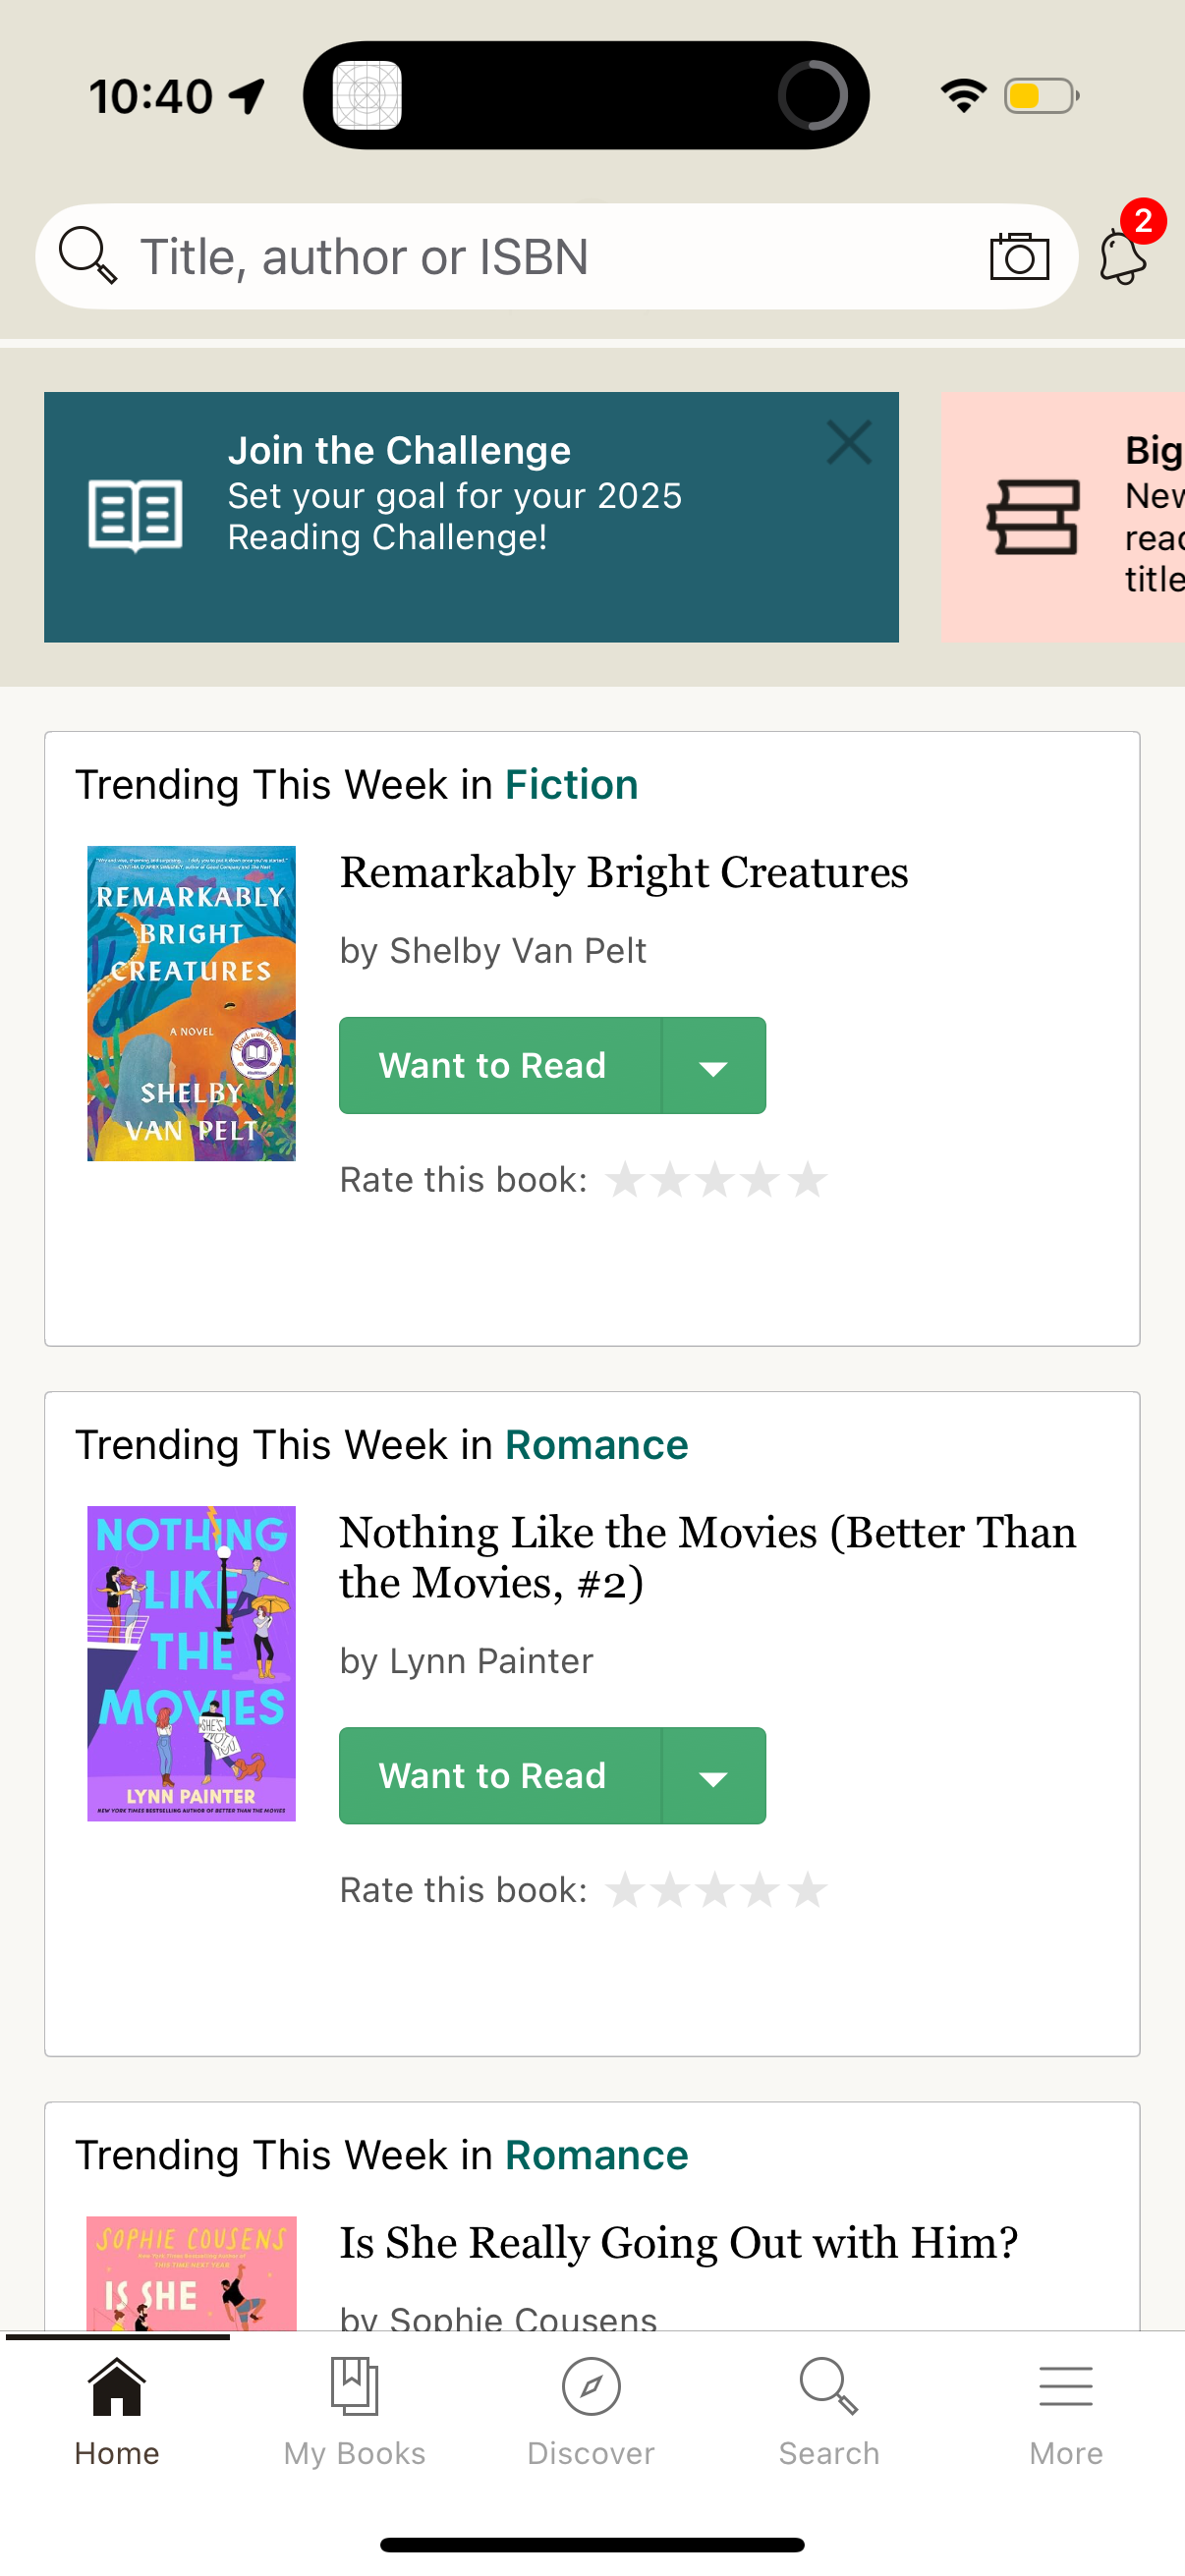The image size is (1185, 2576).
Task: Open the Fiction trending category link
Action: coord(571,784)
